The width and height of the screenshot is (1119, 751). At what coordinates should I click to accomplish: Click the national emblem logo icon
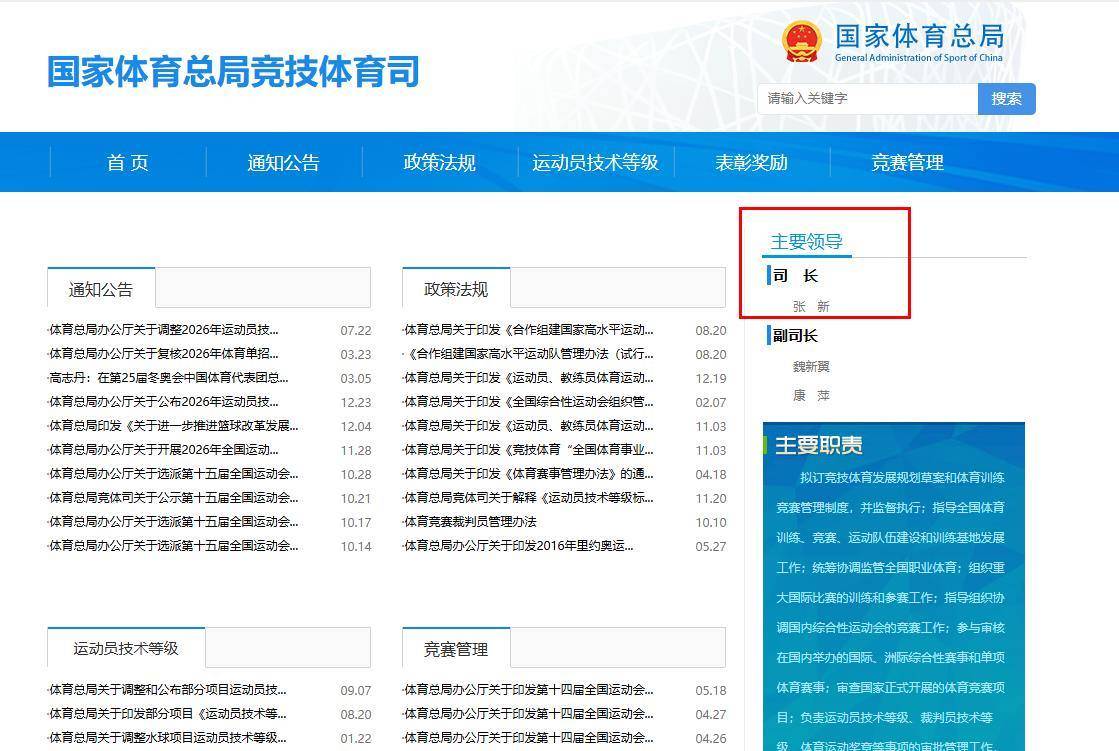(801, 41)
